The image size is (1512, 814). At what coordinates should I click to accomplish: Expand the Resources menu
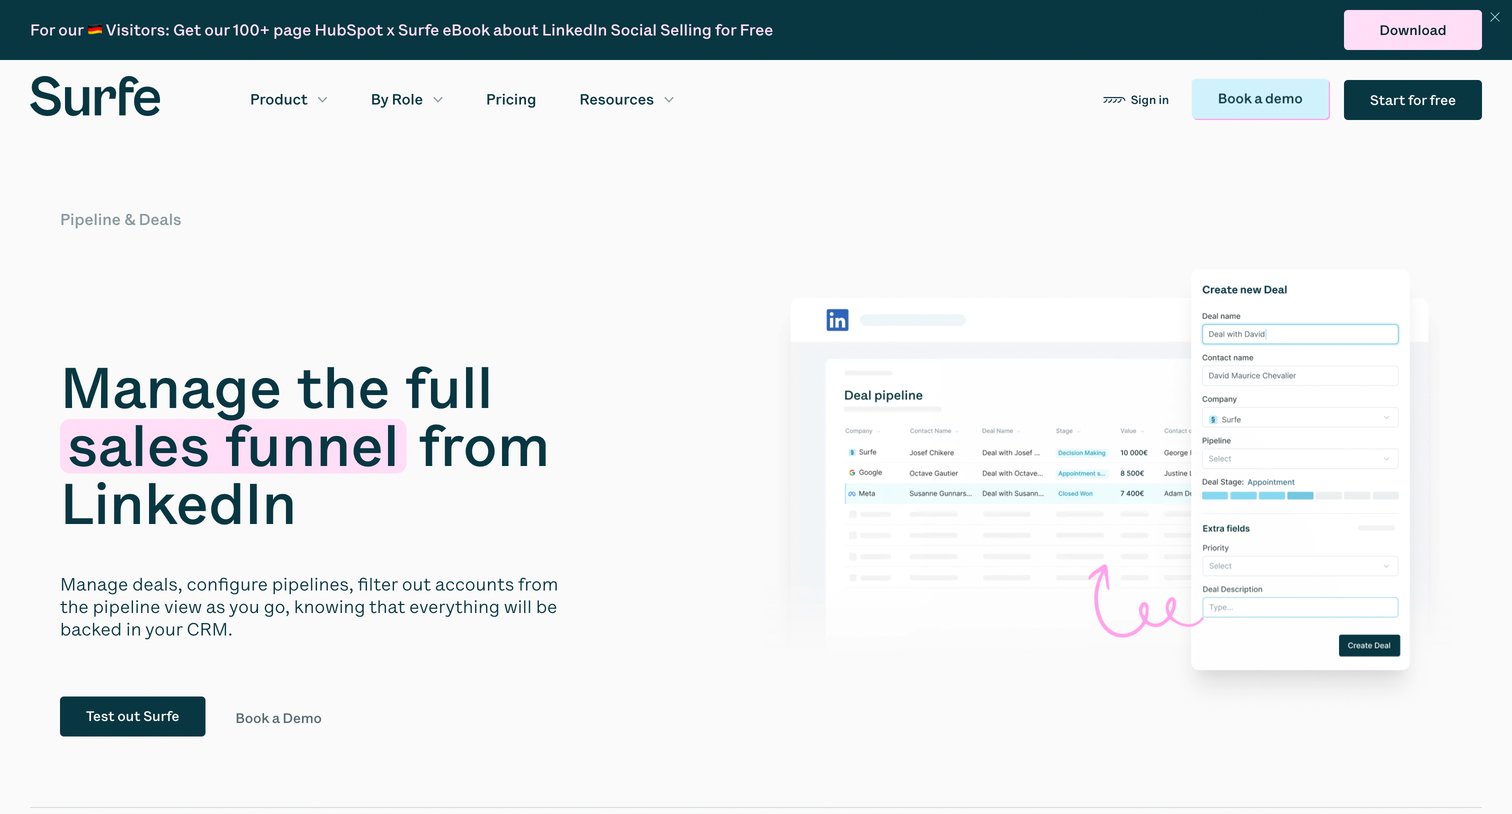point(627,100)
